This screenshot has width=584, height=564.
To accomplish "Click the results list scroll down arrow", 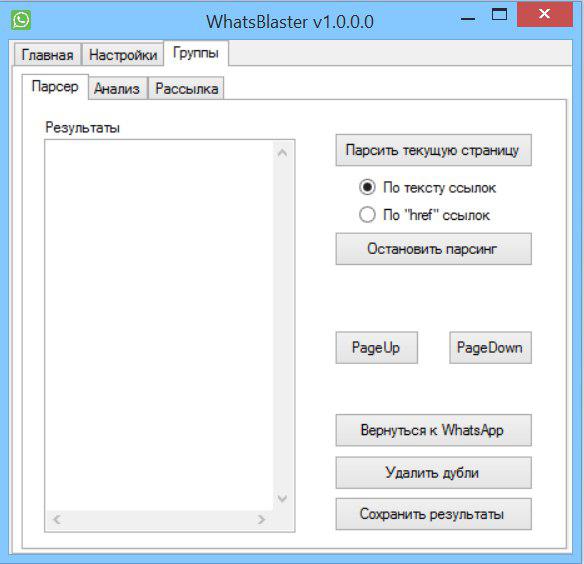I will 282,498.
